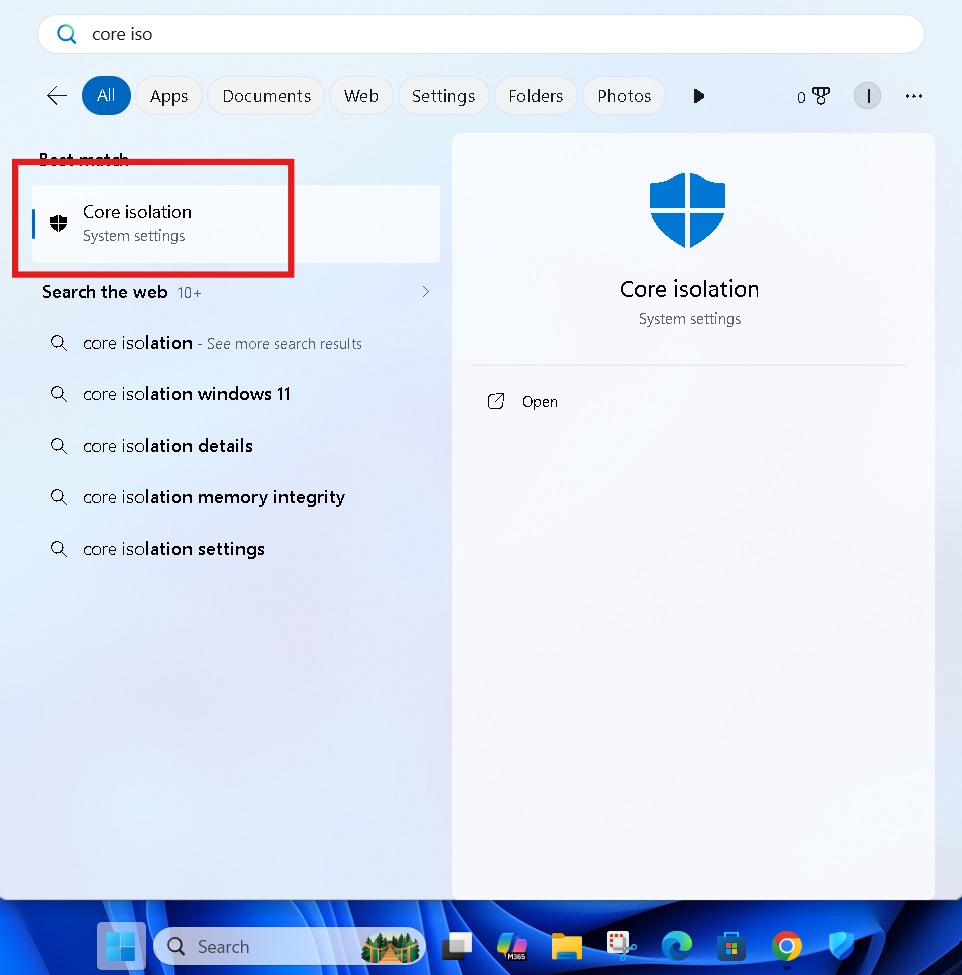Viewport: 962px width, 975px height.
Task: Click the search magnifier icon in search box
Action: pyautogui.click(x=66, y=33)
